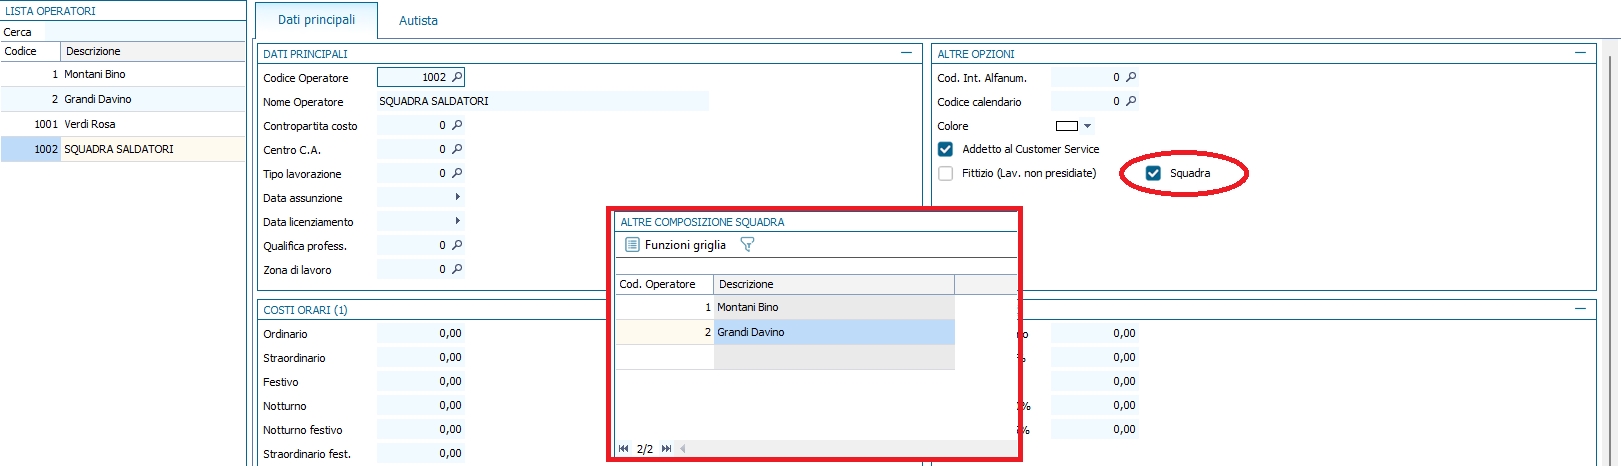The width and height of the screenshot is (1621, 466).
Task: Enable the Fittizio (Lav. non presidiate) checkbox
Action: click(x=945, y=173)
